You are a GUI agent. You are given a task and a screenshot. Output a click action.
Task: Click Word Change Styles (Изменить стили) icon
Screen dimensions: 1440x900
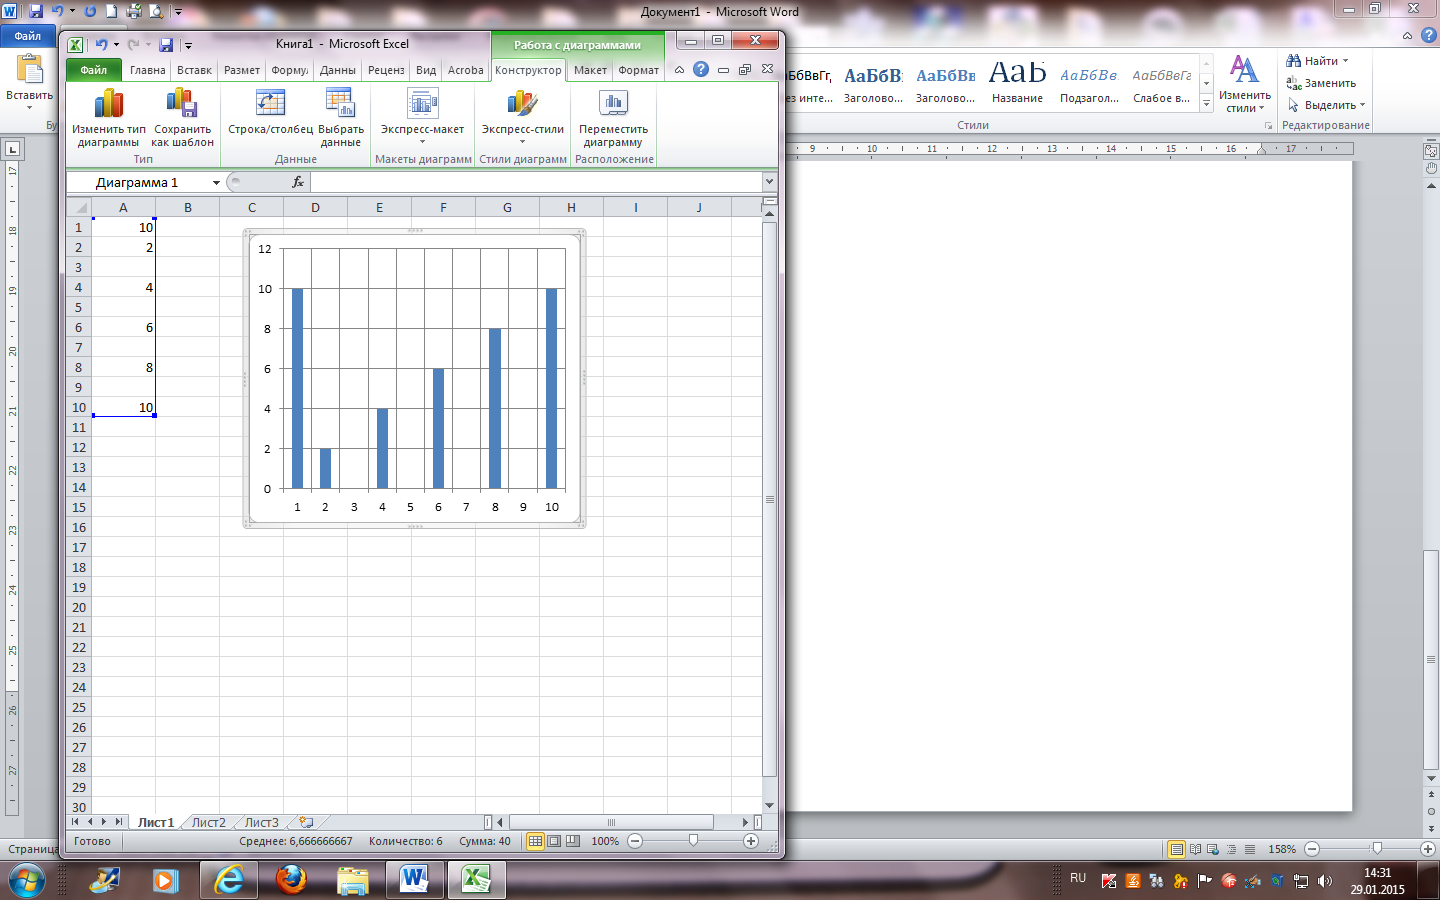tap(1244, 71)
